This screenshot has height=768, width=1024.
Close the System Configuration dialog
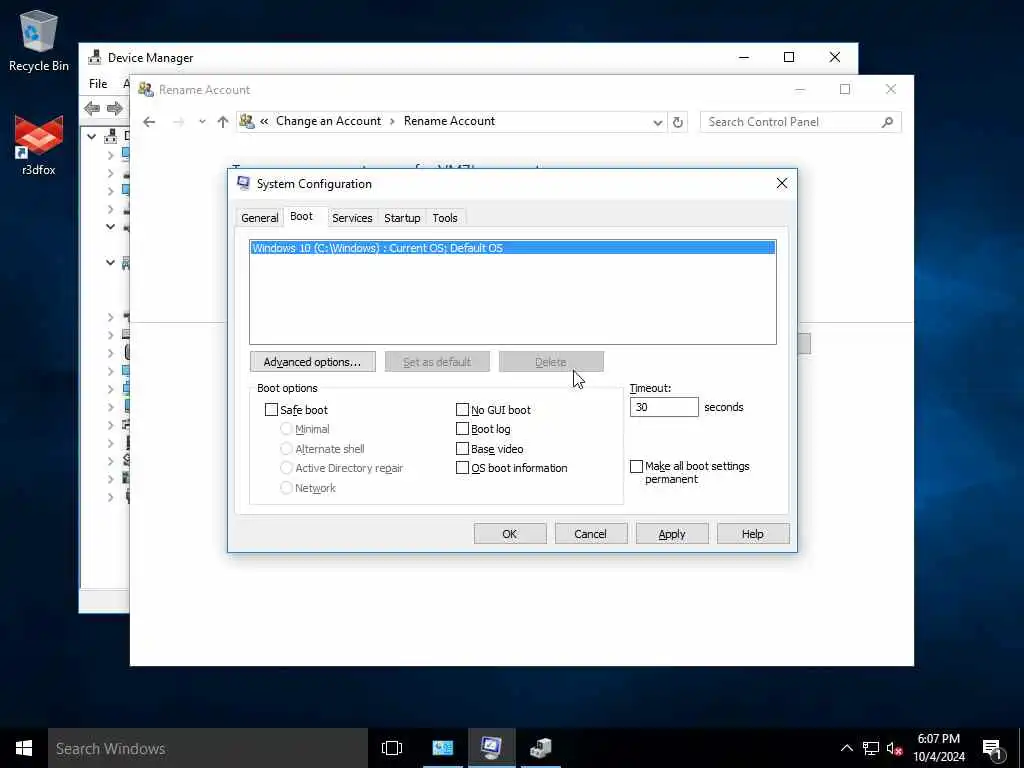tap(782, 184)
